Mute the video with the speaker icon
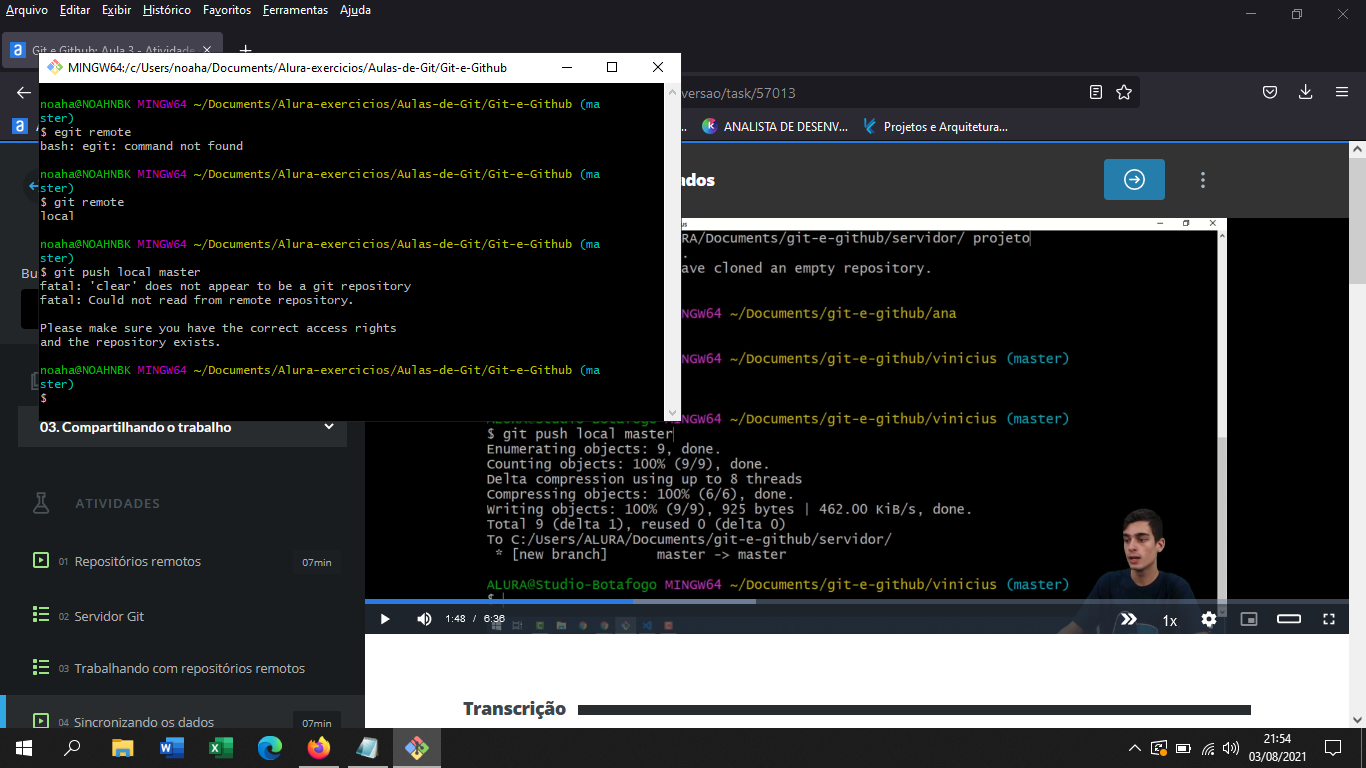This screenshot has height=768, width=1366. pos(424,620)
